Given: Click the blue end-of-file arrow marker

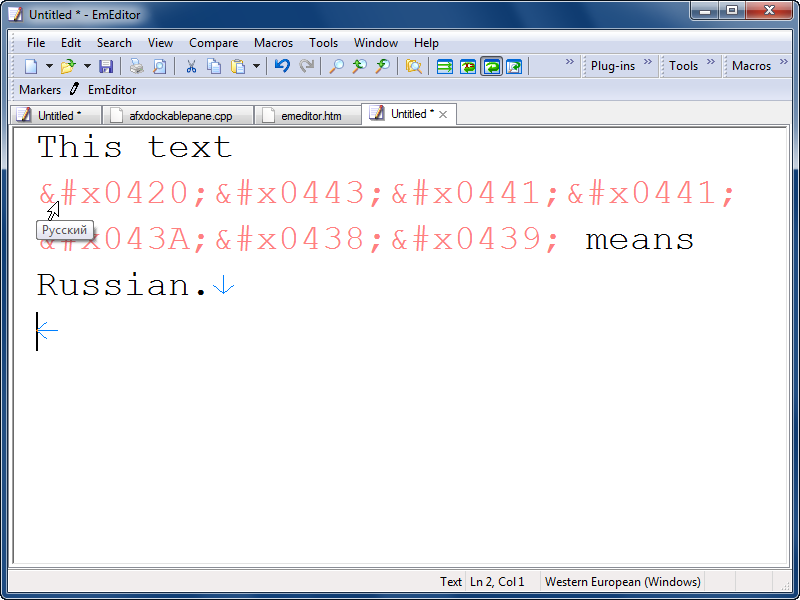Looking at the screenshot, I should (x=47, y=331).
